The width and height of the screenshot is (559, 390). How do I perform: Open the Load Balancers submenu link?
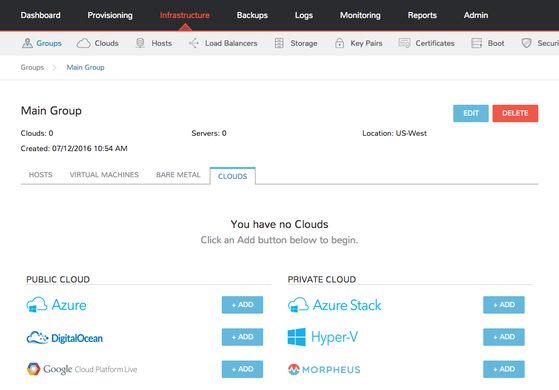point(231,43)
